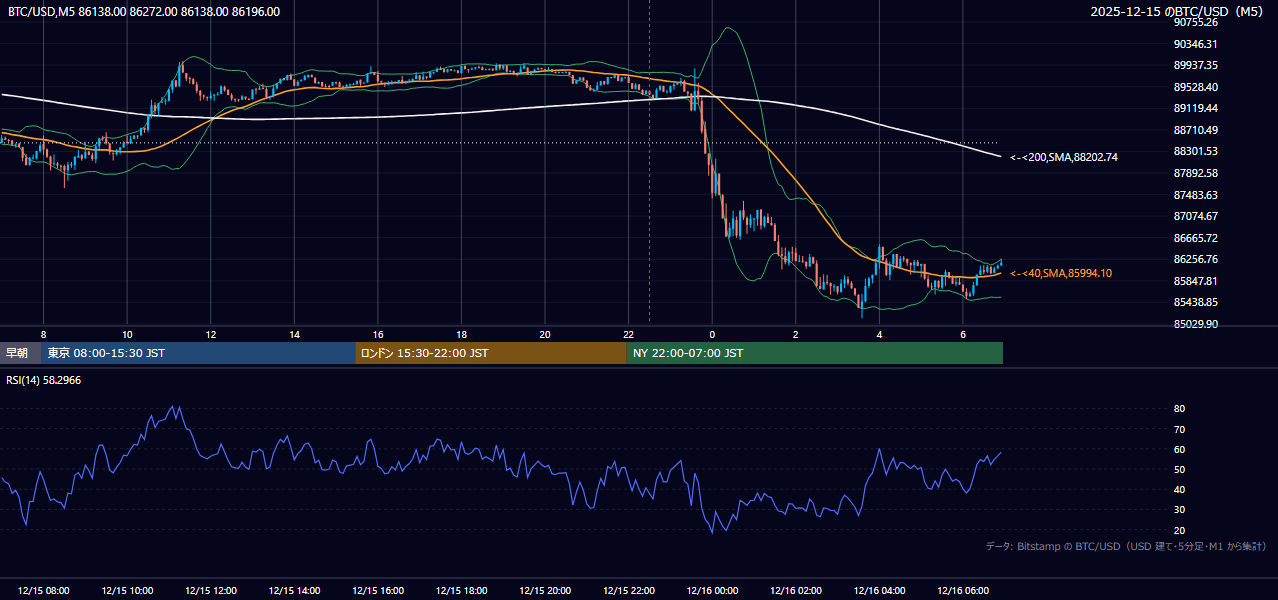Click the bottom time label 12/15 18:00
The image size is (1278, 600).
461,591
